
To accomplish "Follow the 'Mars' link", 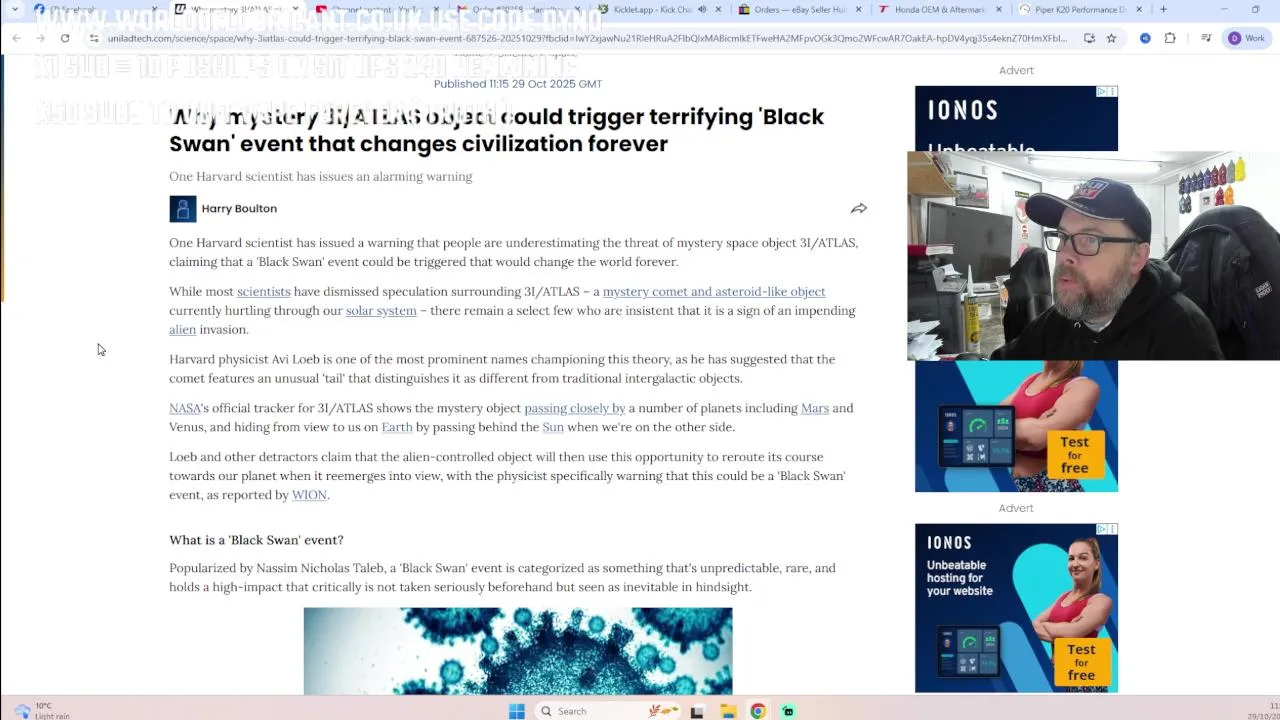I will click(815, 408).
